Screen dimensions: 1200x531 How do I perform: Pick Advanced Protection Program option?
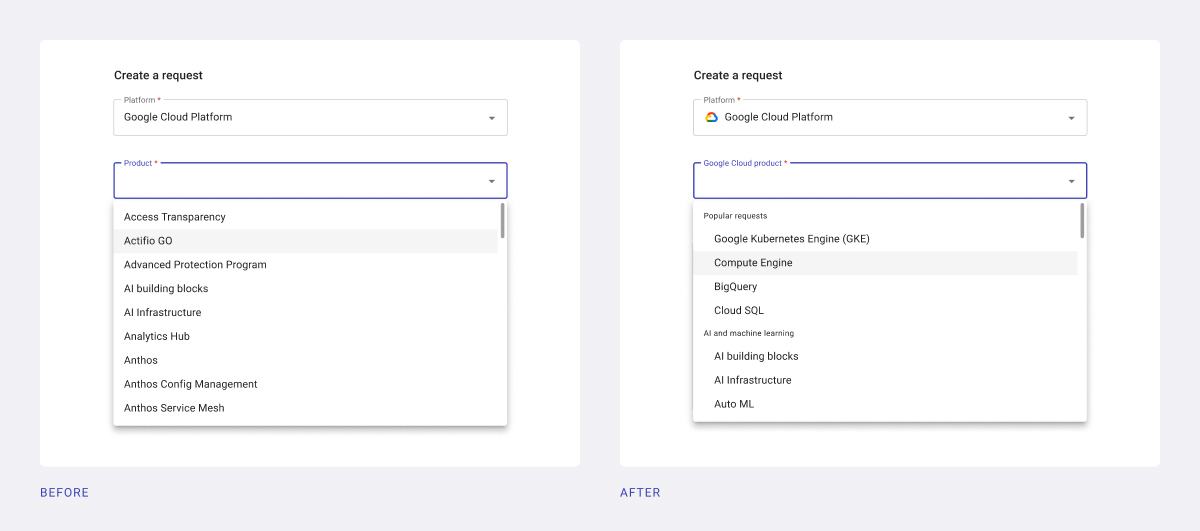[306, 265]
